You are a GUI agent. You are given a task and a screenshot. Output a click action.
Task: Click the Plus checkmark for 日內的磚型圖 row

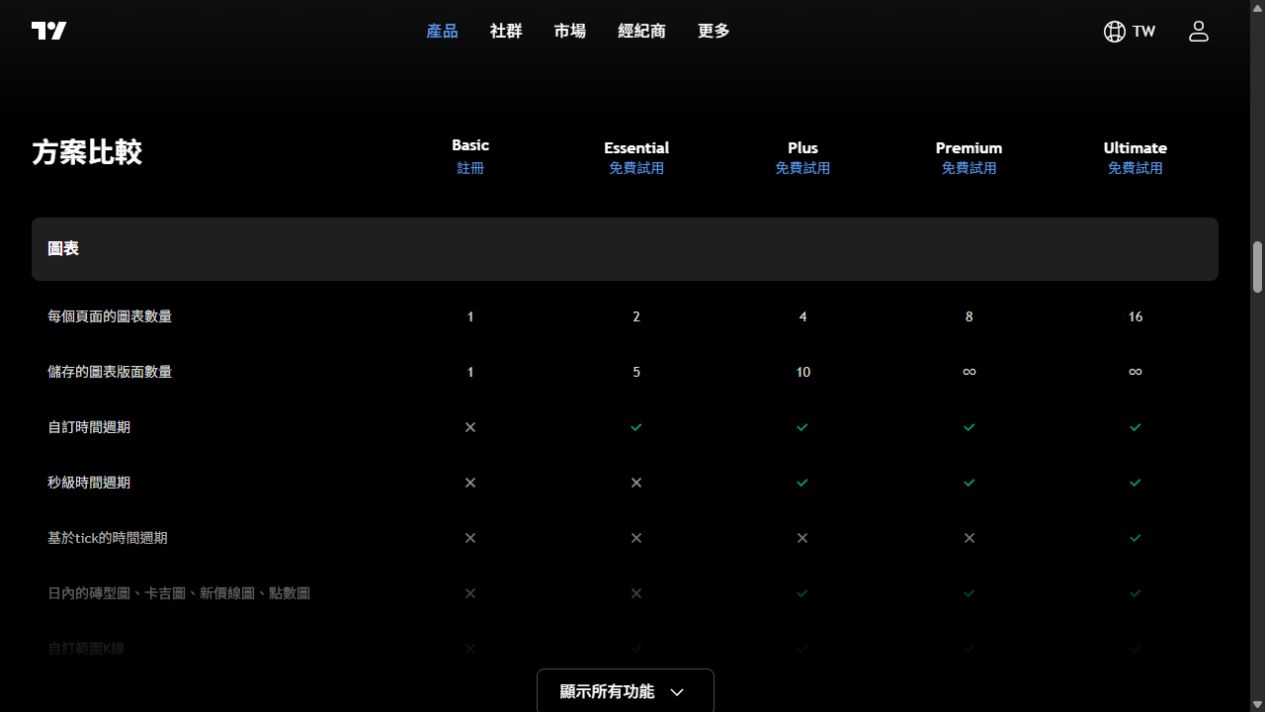point(802,593)
